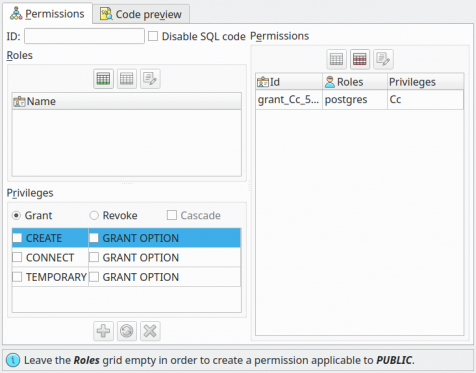Click inside the ID input field
Screen dimensions: 476x373
(84, 36)
